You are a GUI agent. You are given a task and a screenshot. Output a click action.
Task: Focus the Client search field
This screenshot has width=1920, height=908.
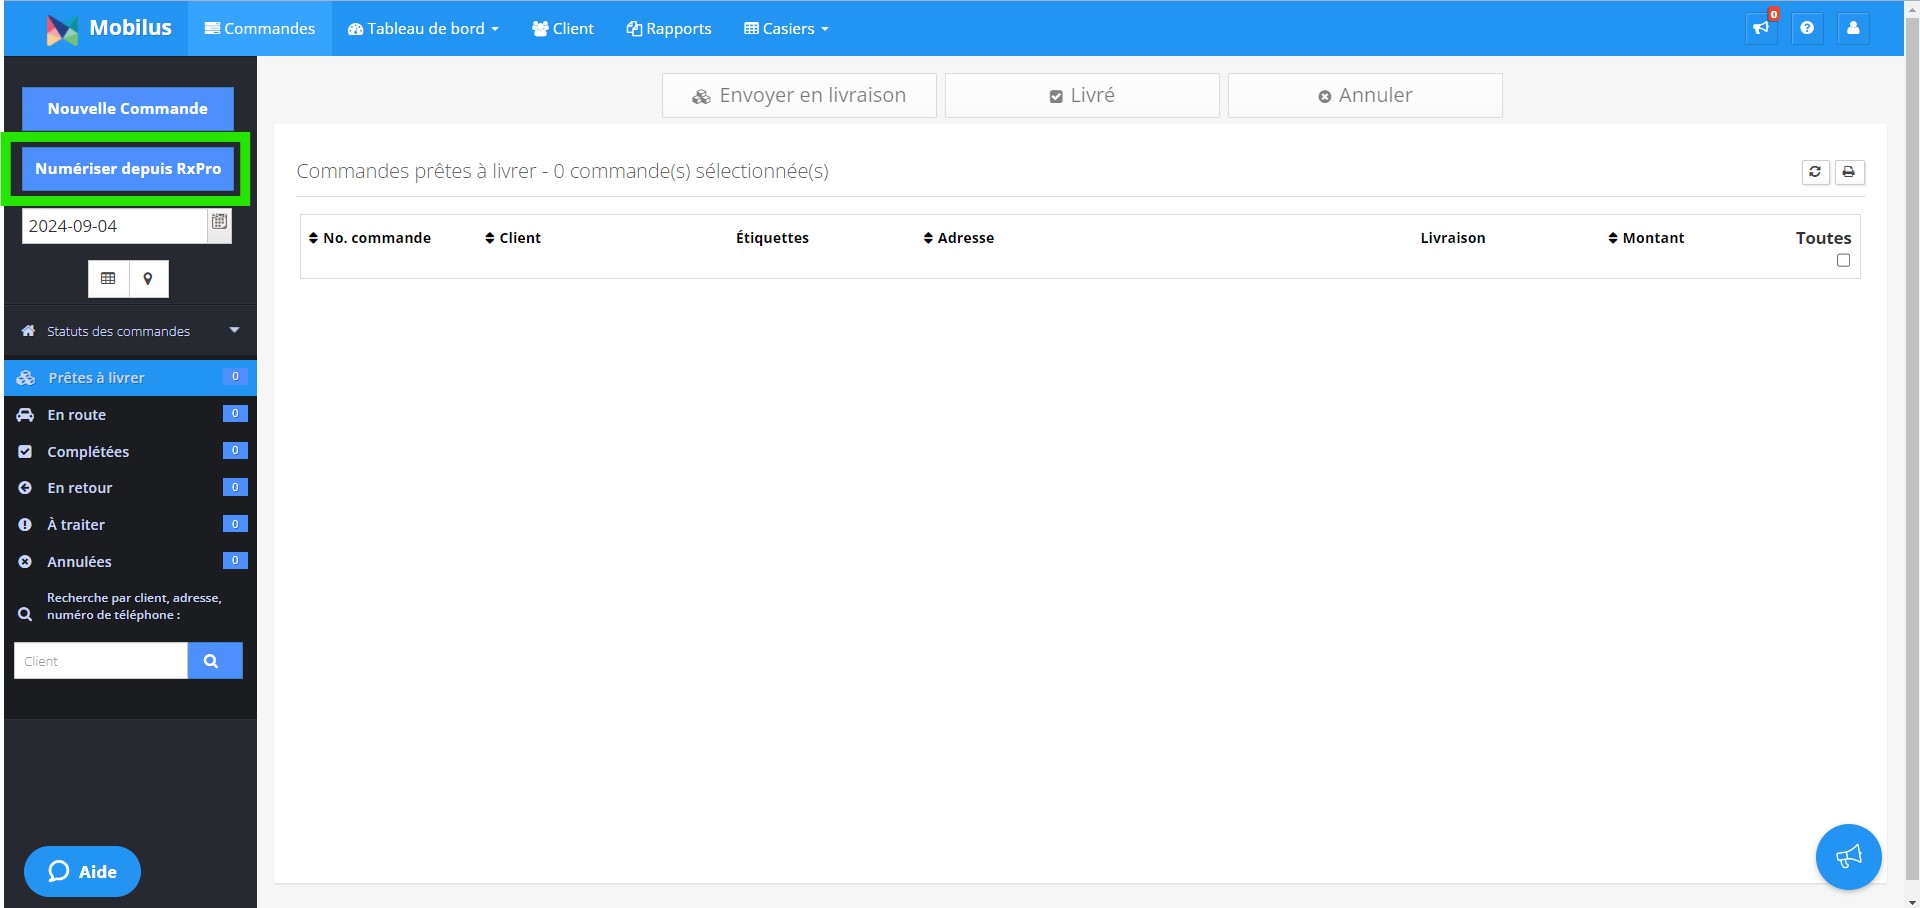click(x=101, y=661)
